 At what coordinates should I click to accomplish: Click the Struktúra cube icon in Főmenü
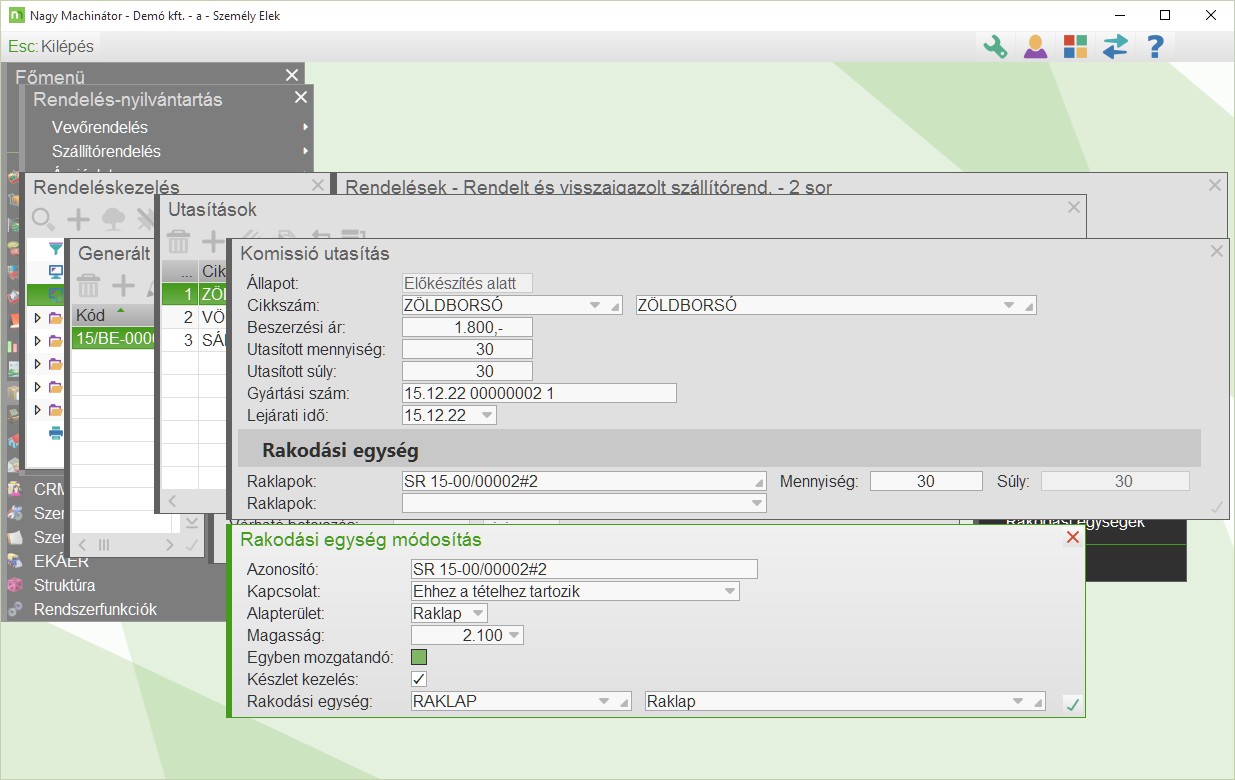pyautogui.click(x=14, y=585)
